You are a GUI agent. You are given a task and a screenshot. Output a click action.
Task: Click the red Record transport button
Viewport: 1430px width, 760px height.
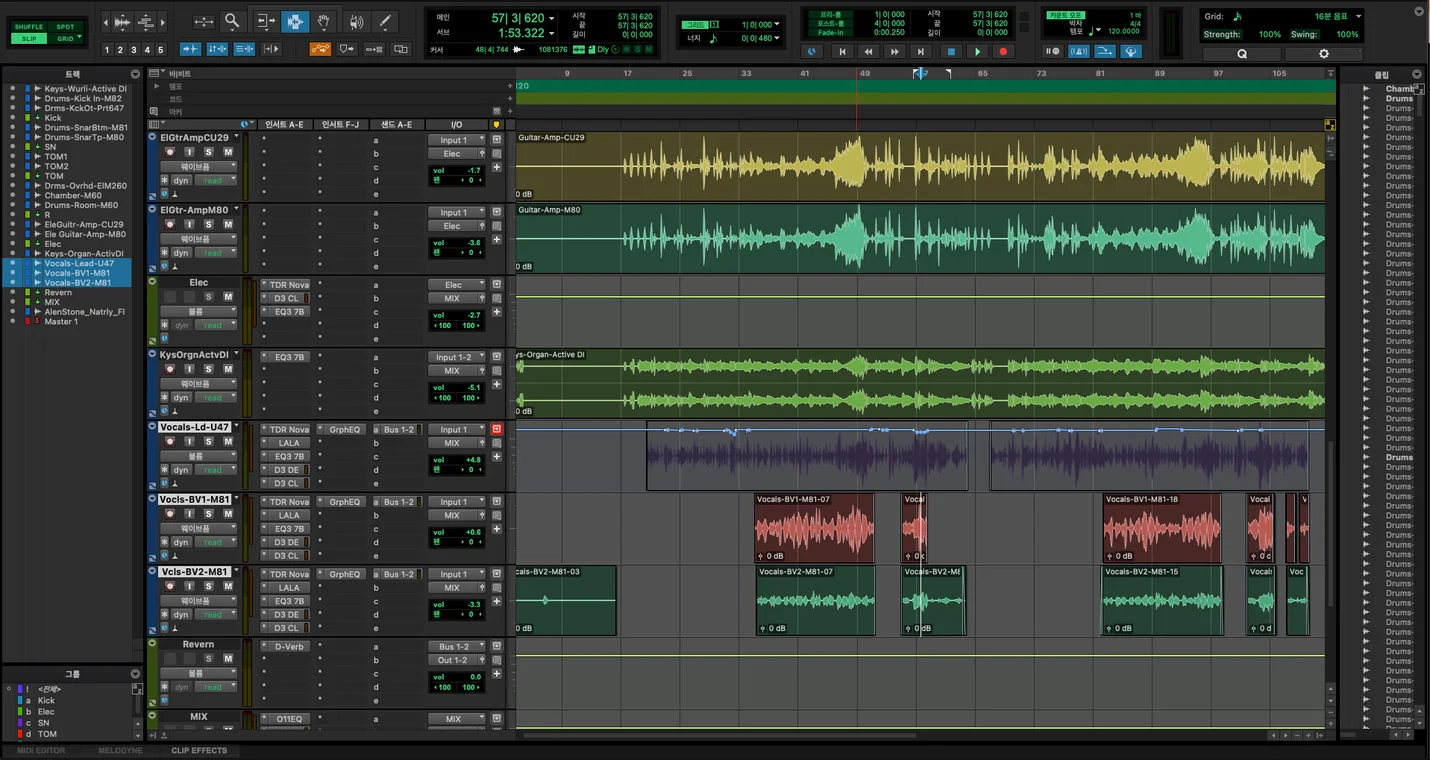[x=1004, y=51]
